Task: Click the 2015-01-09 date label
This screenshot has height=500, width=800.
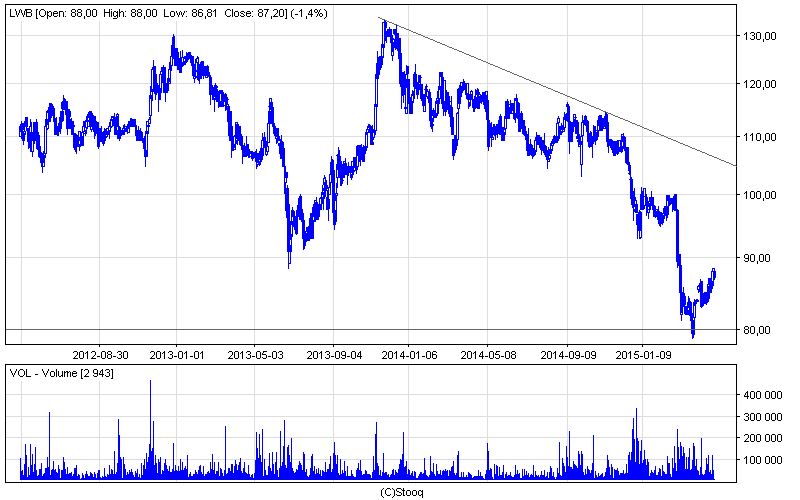Action: click(x=643, y=355)
